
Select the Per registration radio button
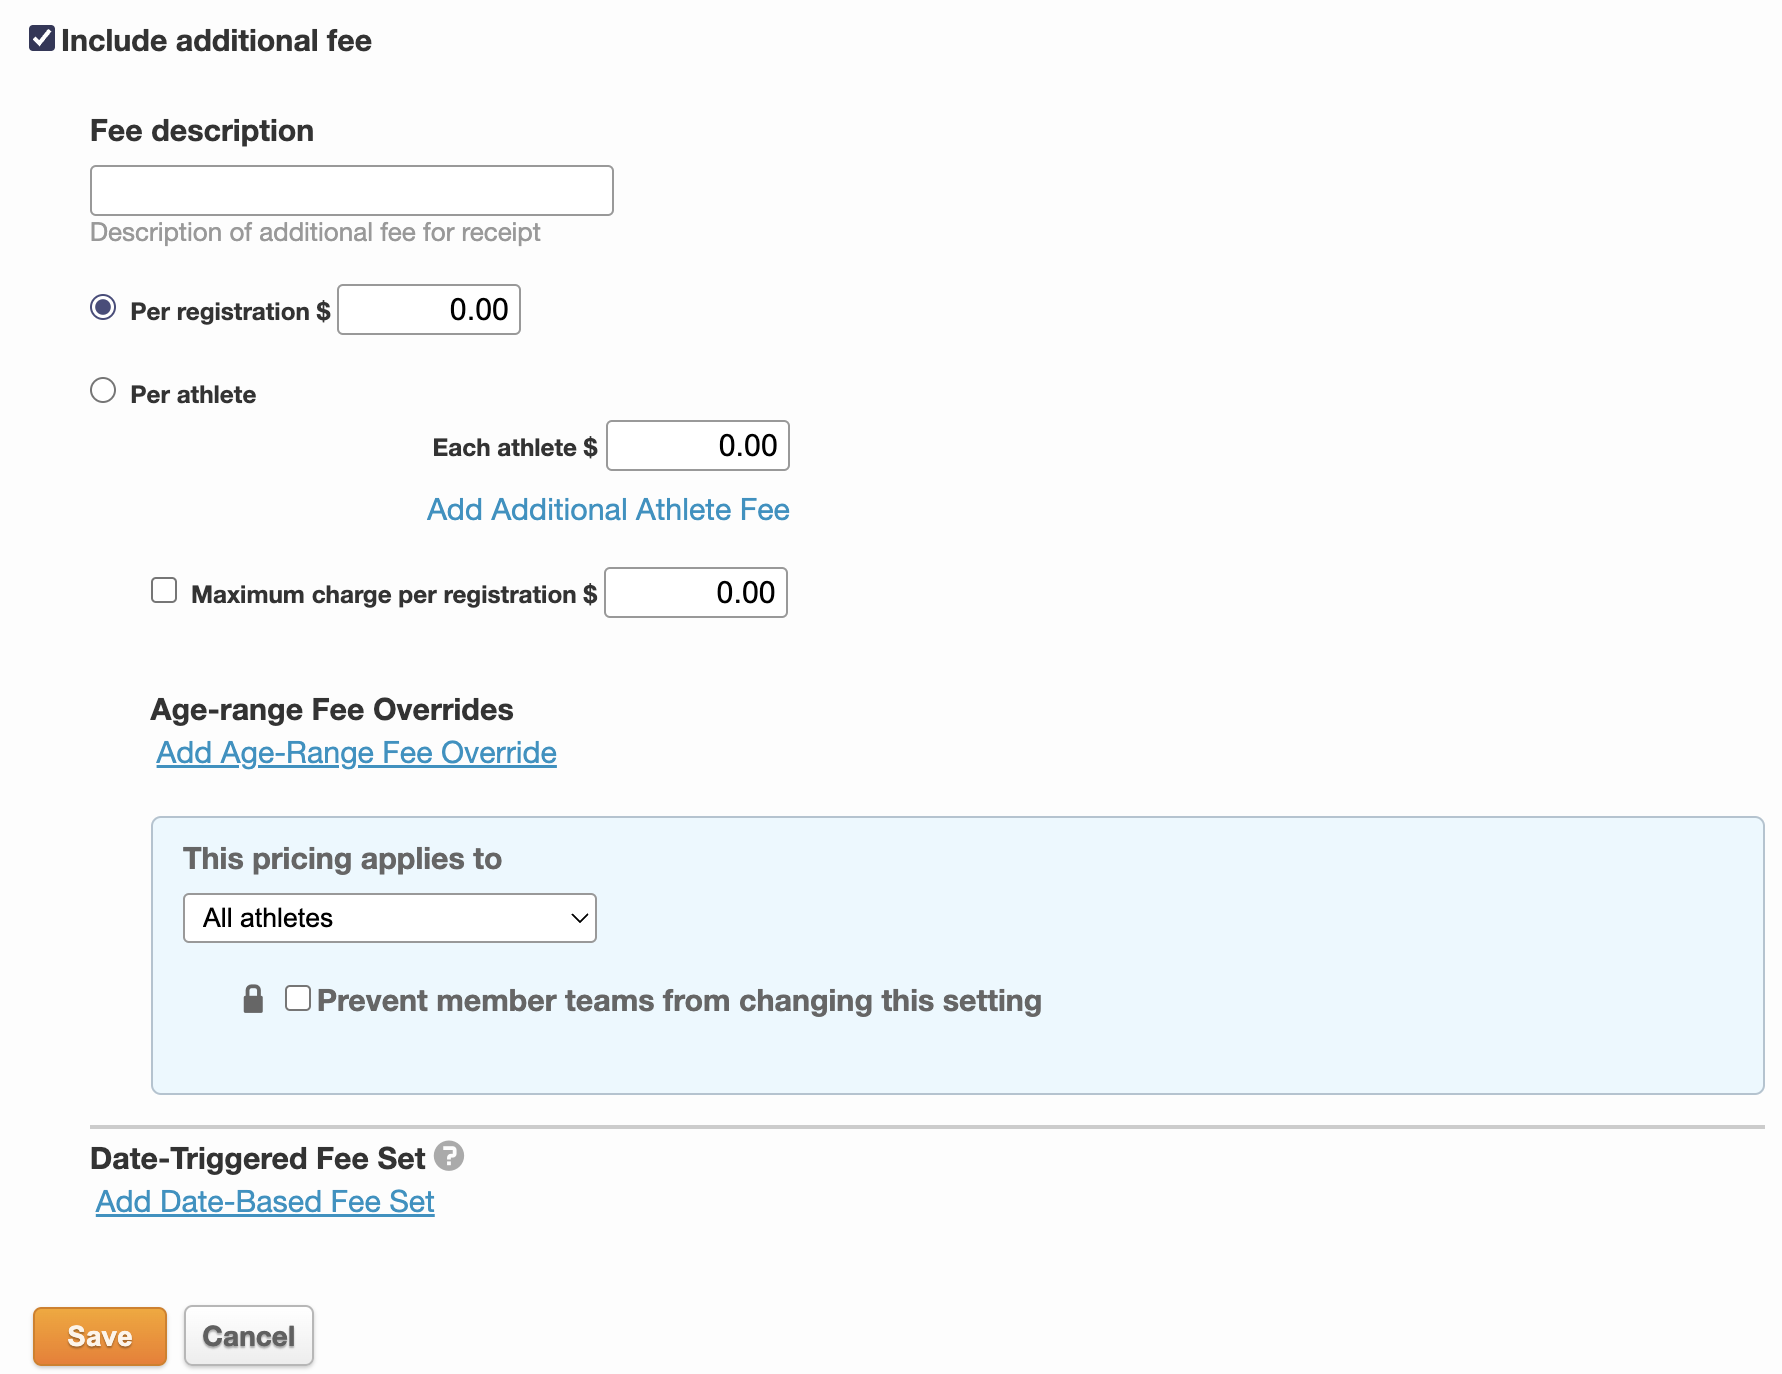(103, 308)
